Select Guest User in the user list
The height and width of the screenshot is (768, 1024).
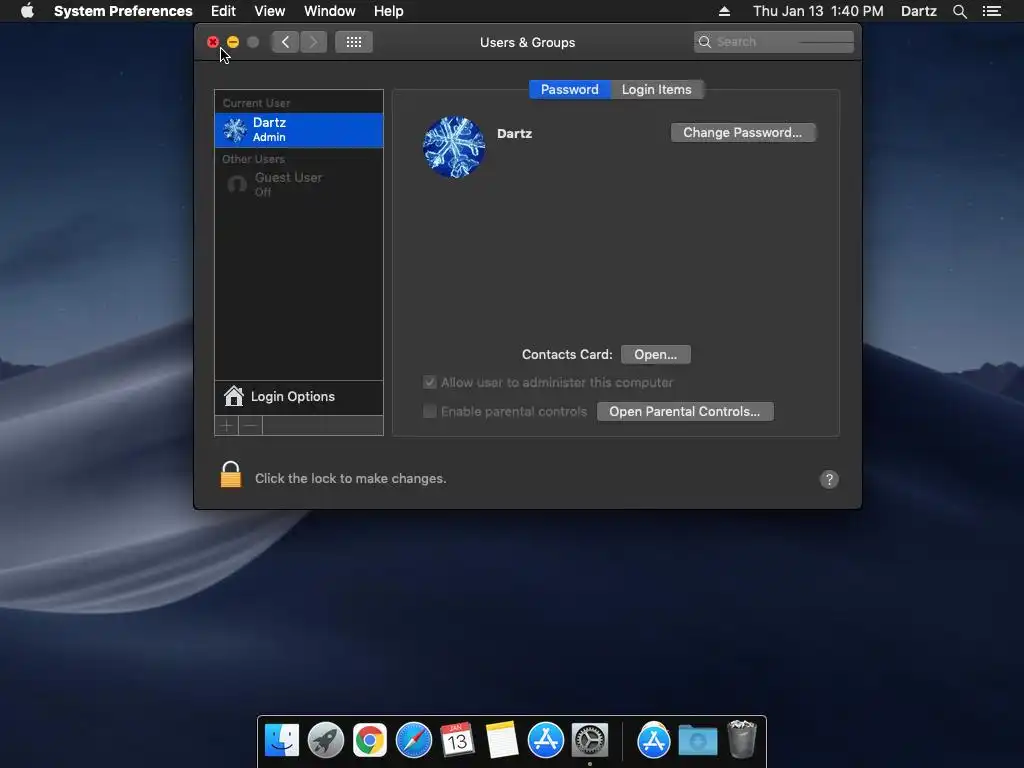point(299,184)
